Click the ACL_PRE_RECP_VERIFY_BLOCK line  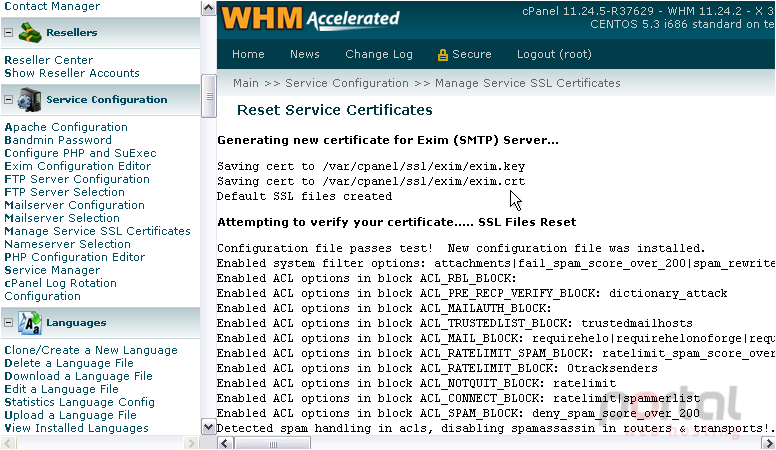[x=472, y=294]
